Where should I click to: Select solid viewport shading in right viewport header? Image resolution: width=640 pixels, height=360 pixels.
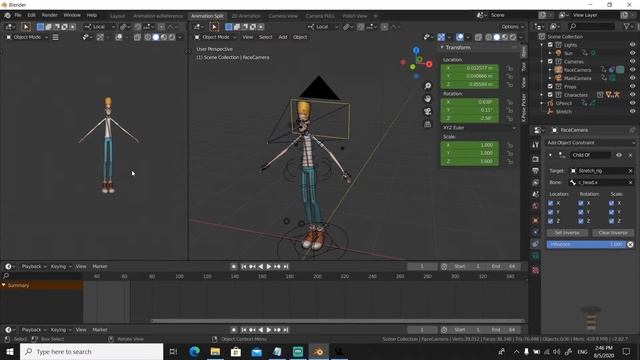(x=497, y=37)
